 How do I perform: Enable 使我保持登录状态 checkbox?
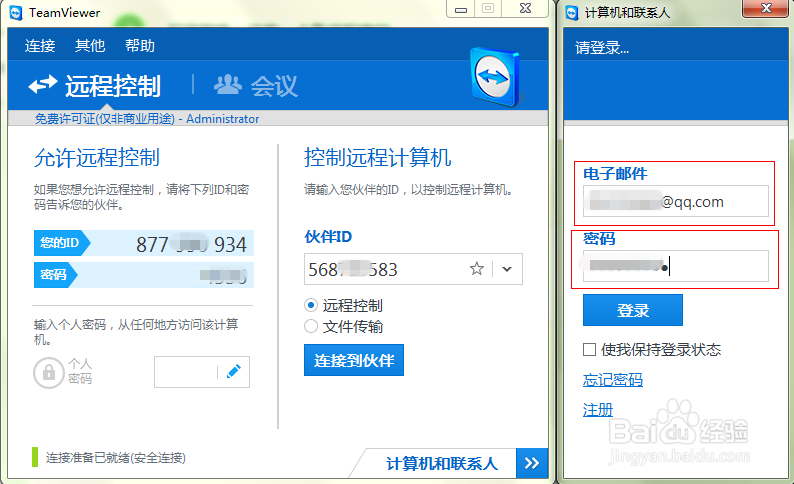pyautogui.click(x=589, y=349)
